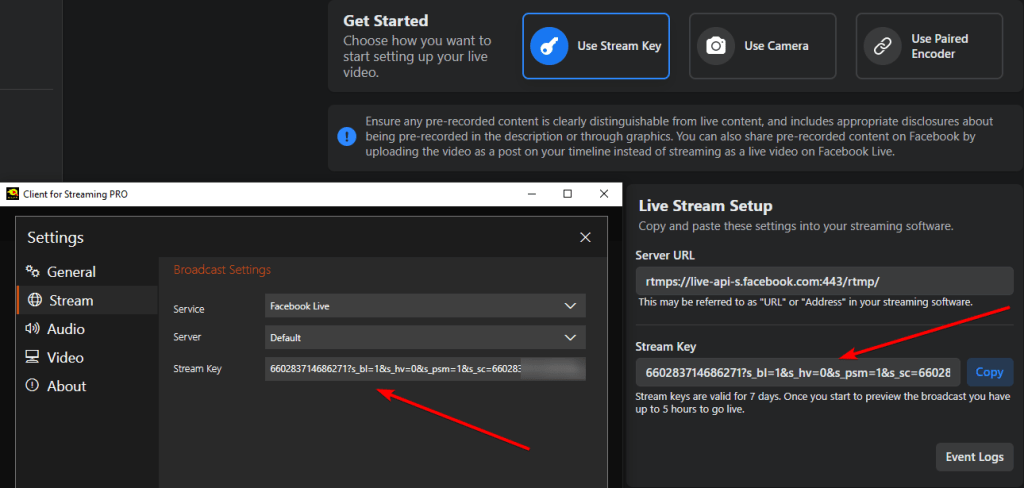Copy the Facebook stream key
Viewport: 1024px width, 488px height.
coord(989,372)
